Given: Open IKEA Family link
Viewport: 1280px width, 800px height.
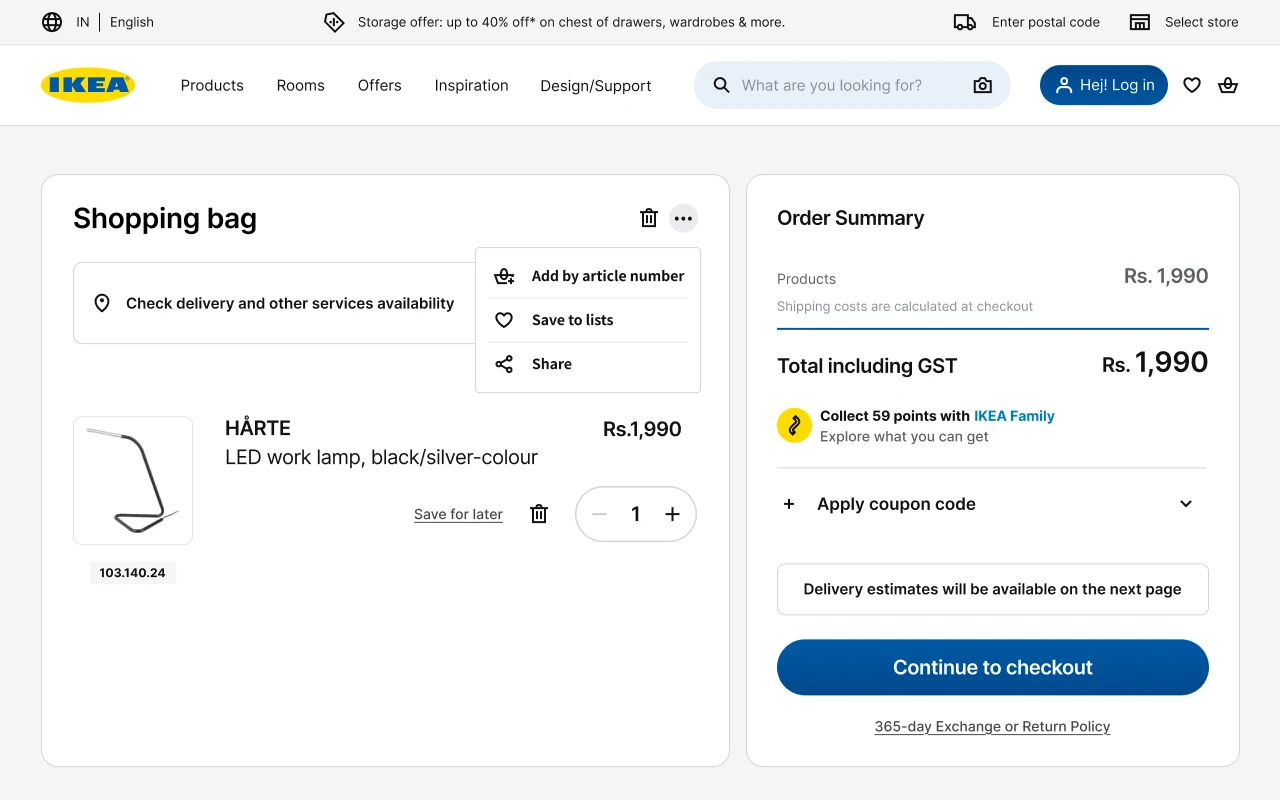Looking at the screenshot, I should point(1014,416).
